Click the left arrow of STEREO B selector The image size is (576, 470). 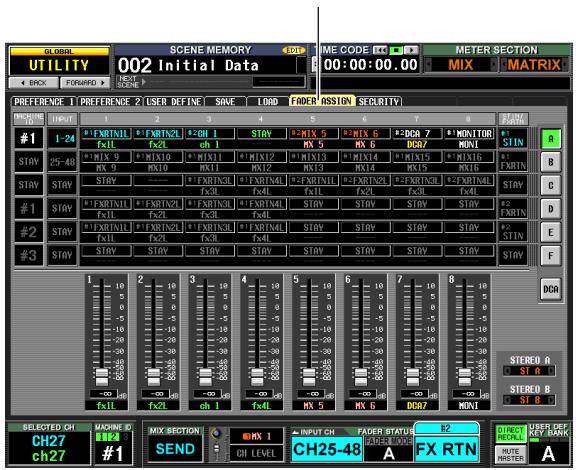pos(507,400)
